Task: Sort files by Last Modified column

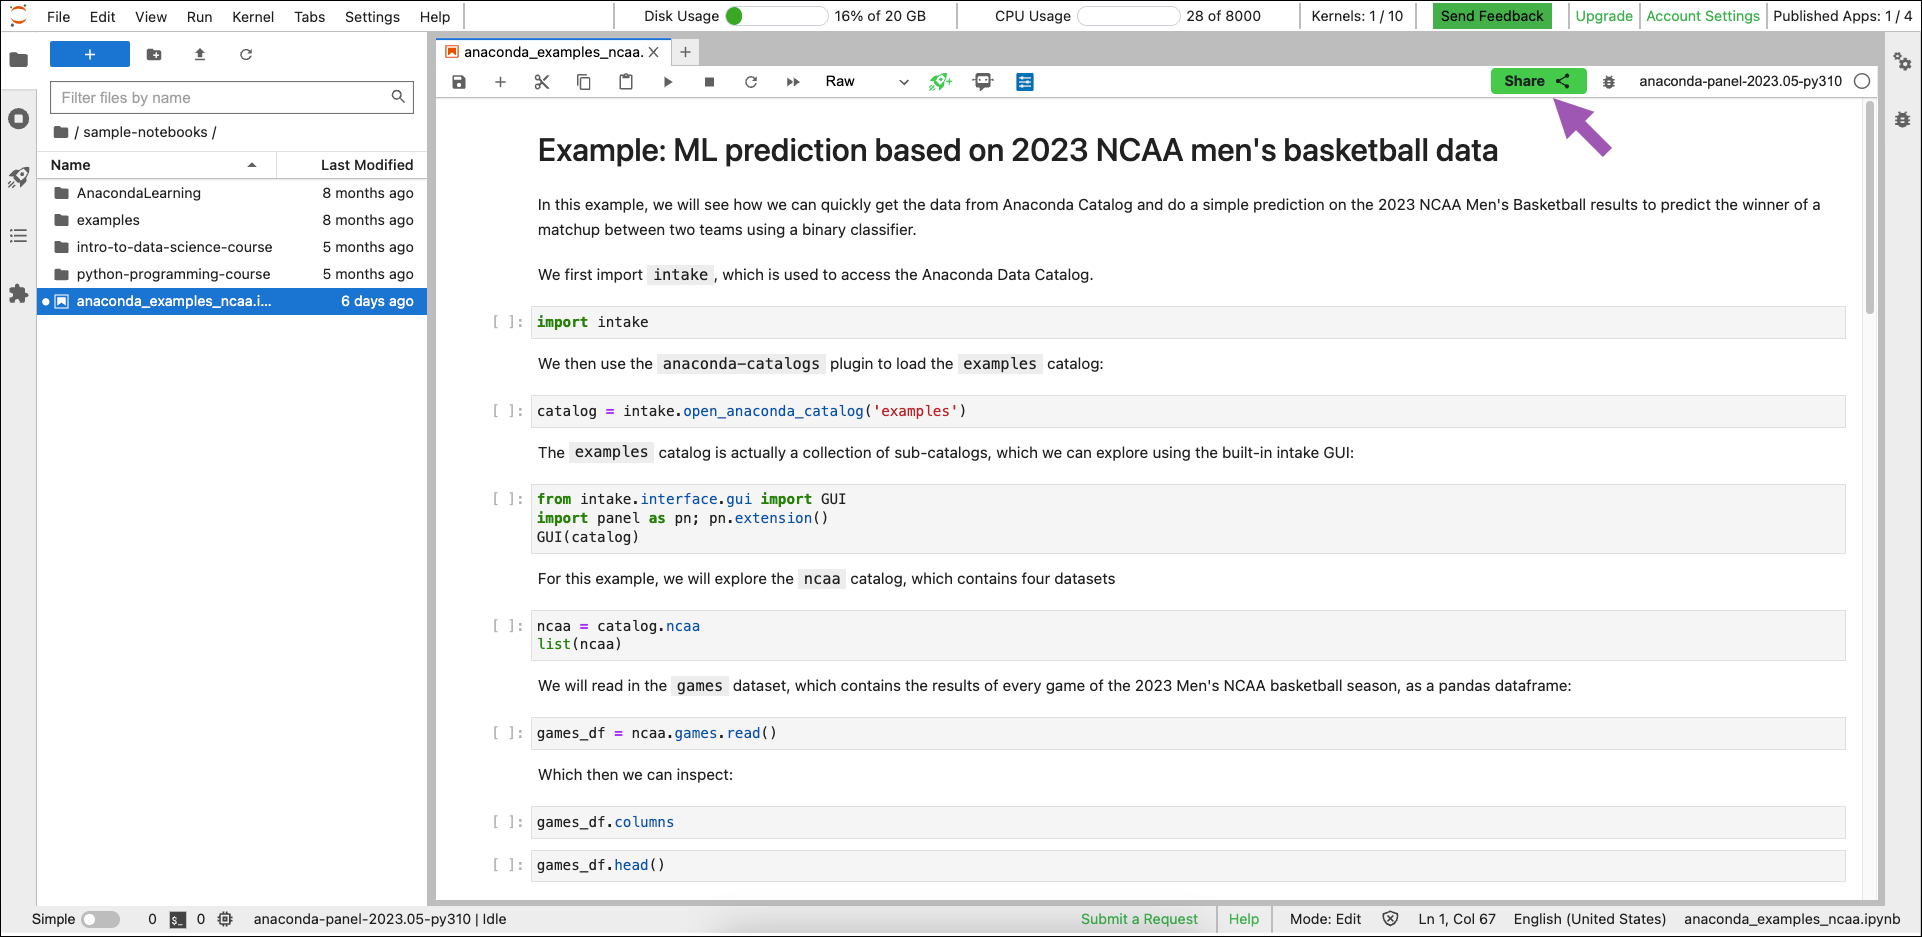Action: coord(352,165)
